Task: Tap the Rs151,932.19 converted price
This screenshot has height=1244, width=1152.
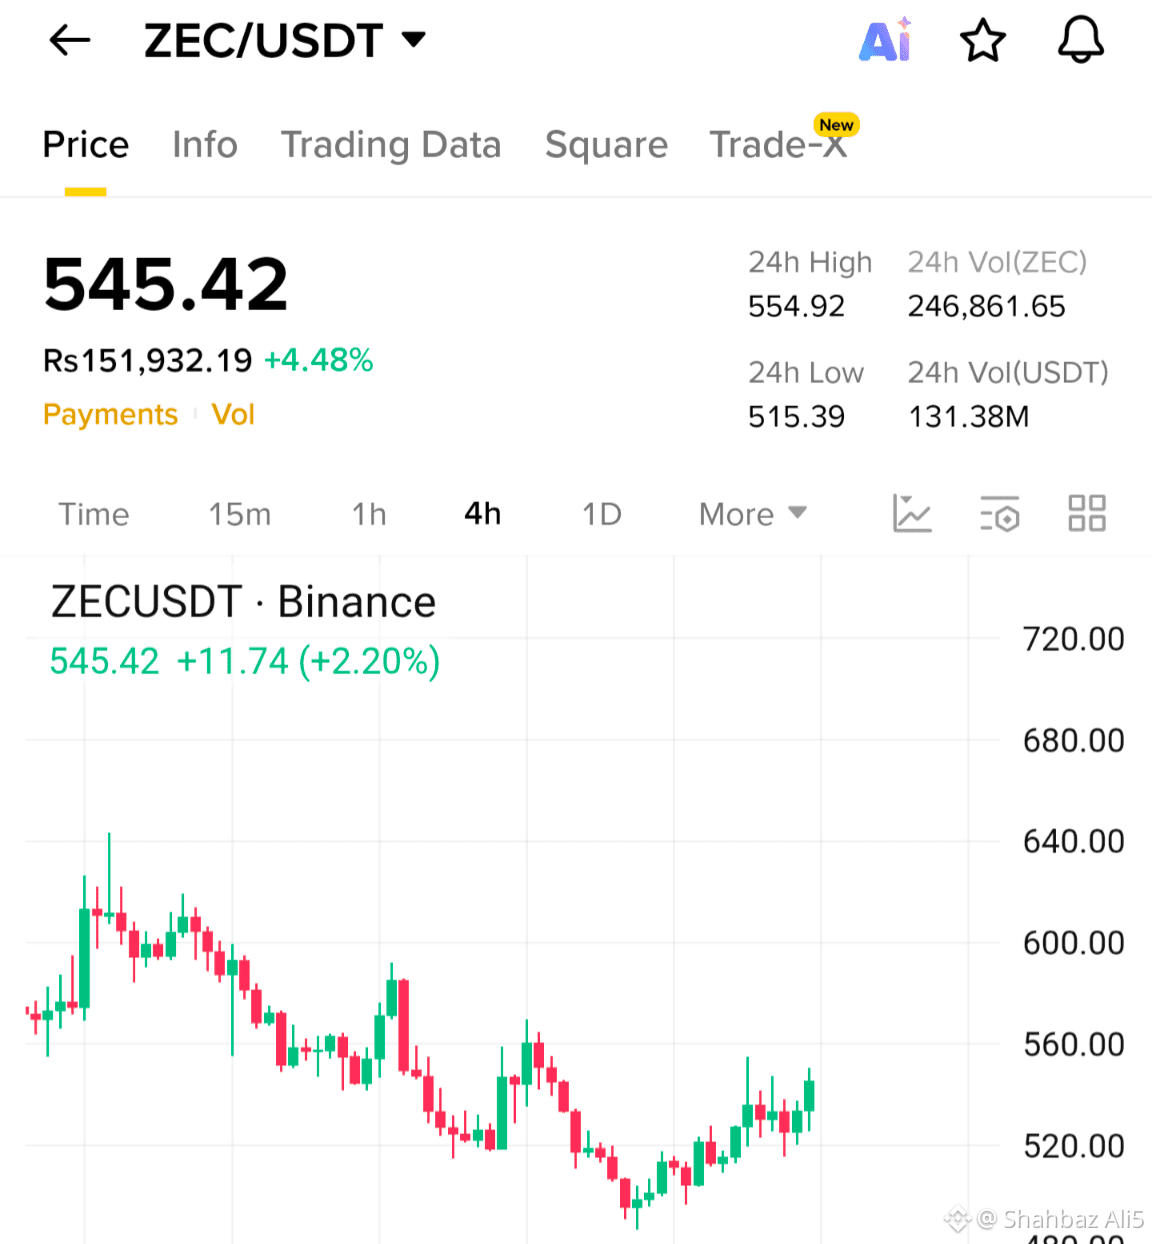Action: (x=147, y=360)
